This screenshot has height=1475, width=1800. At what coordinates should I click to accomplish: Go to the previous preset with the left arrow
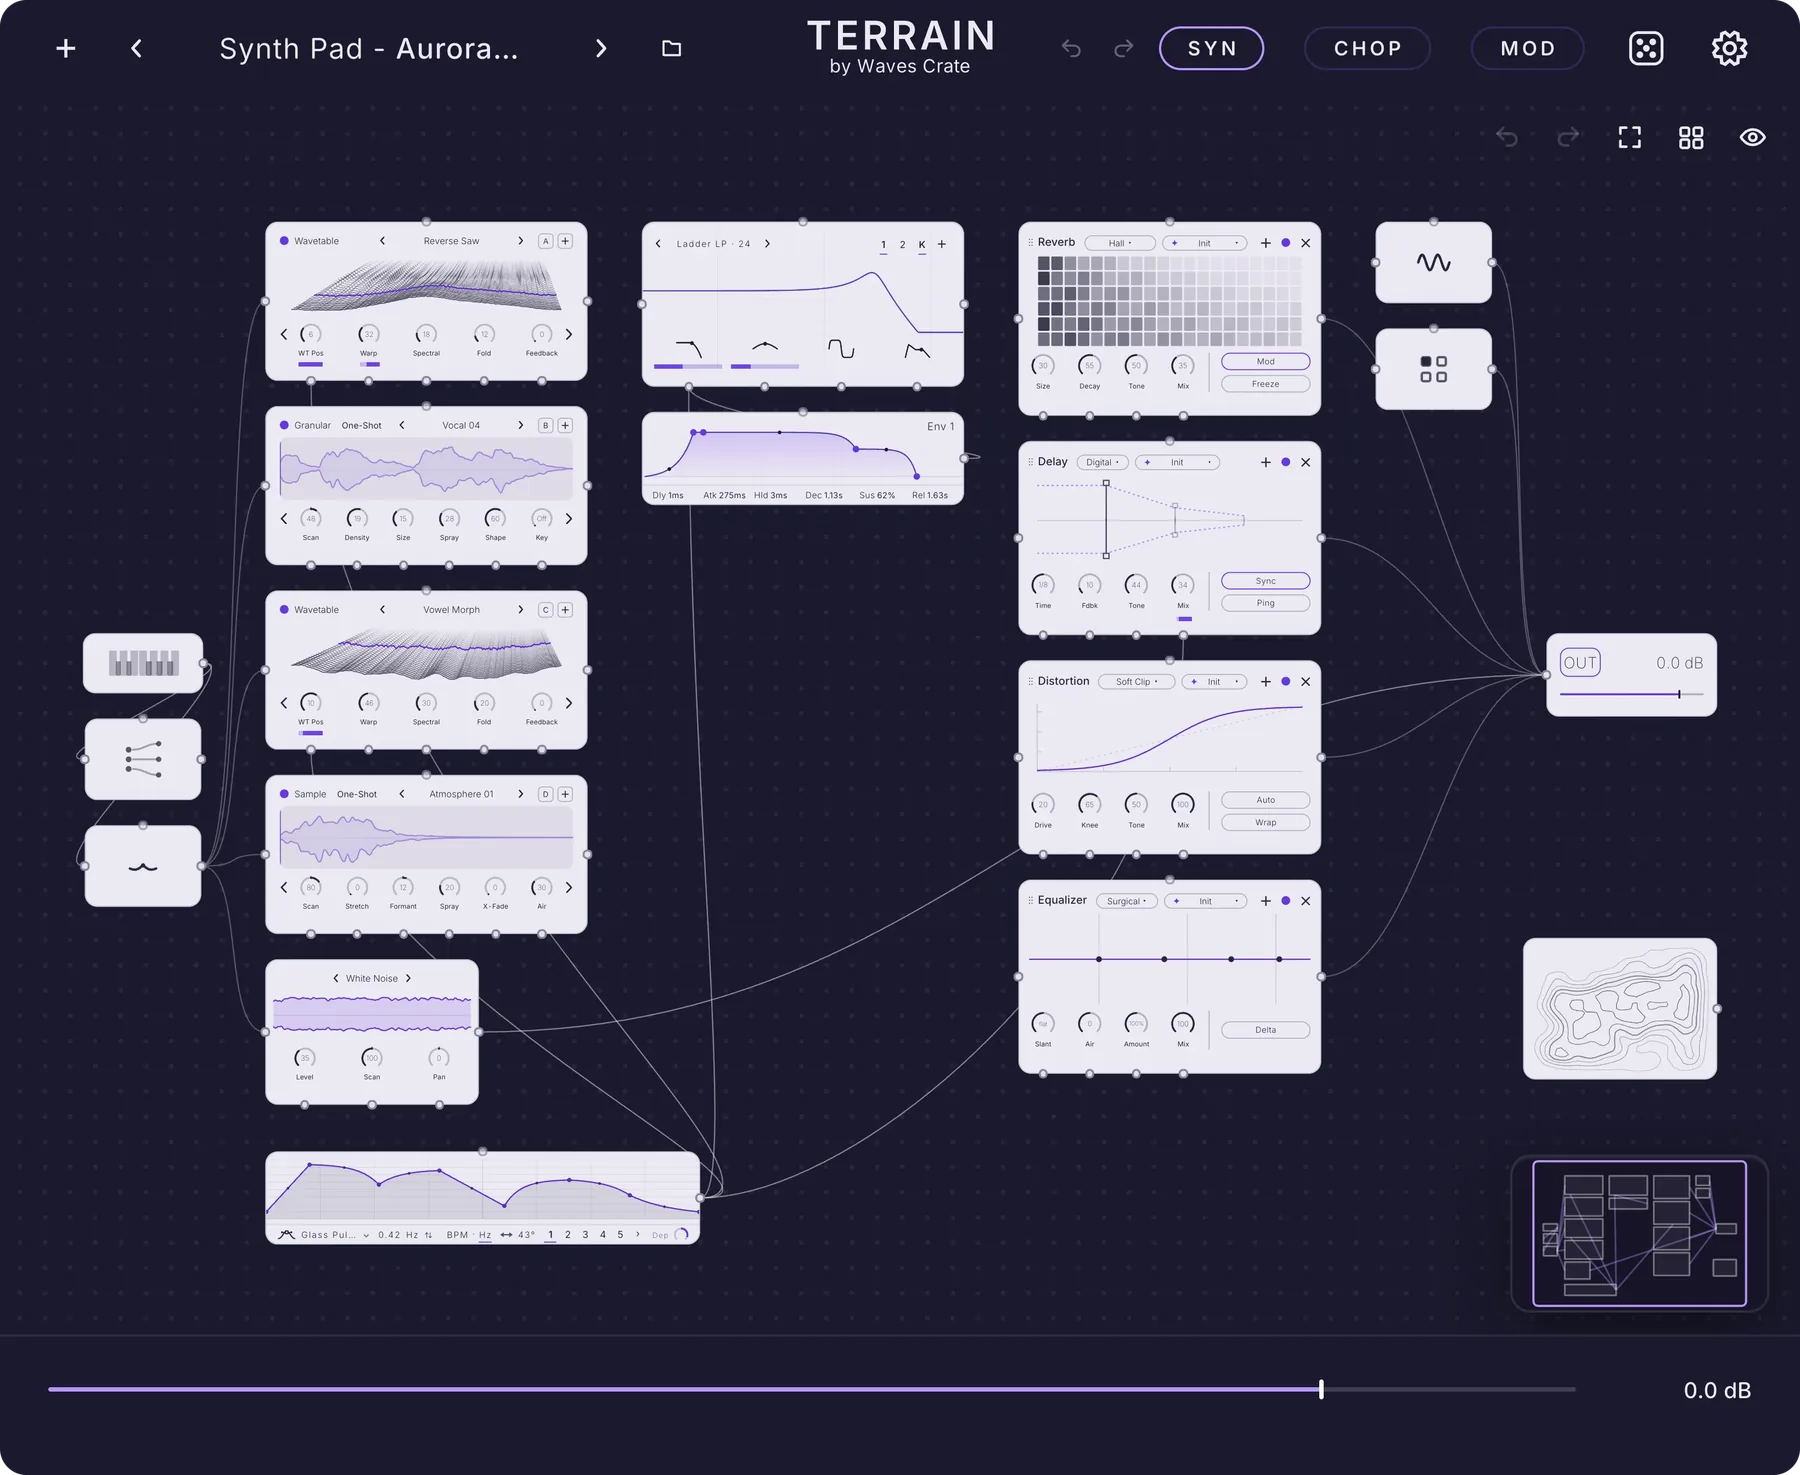[x=137, y=48]
